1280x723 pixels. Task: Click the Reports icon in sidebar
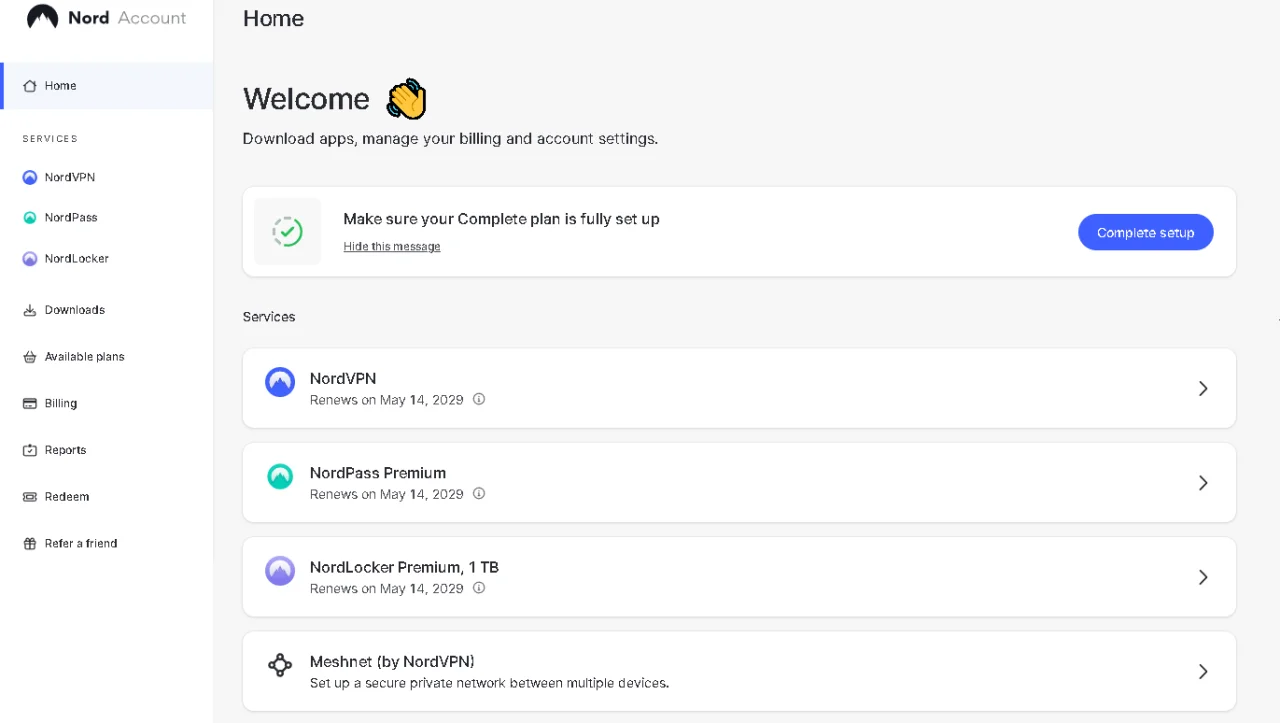(30, 450)
